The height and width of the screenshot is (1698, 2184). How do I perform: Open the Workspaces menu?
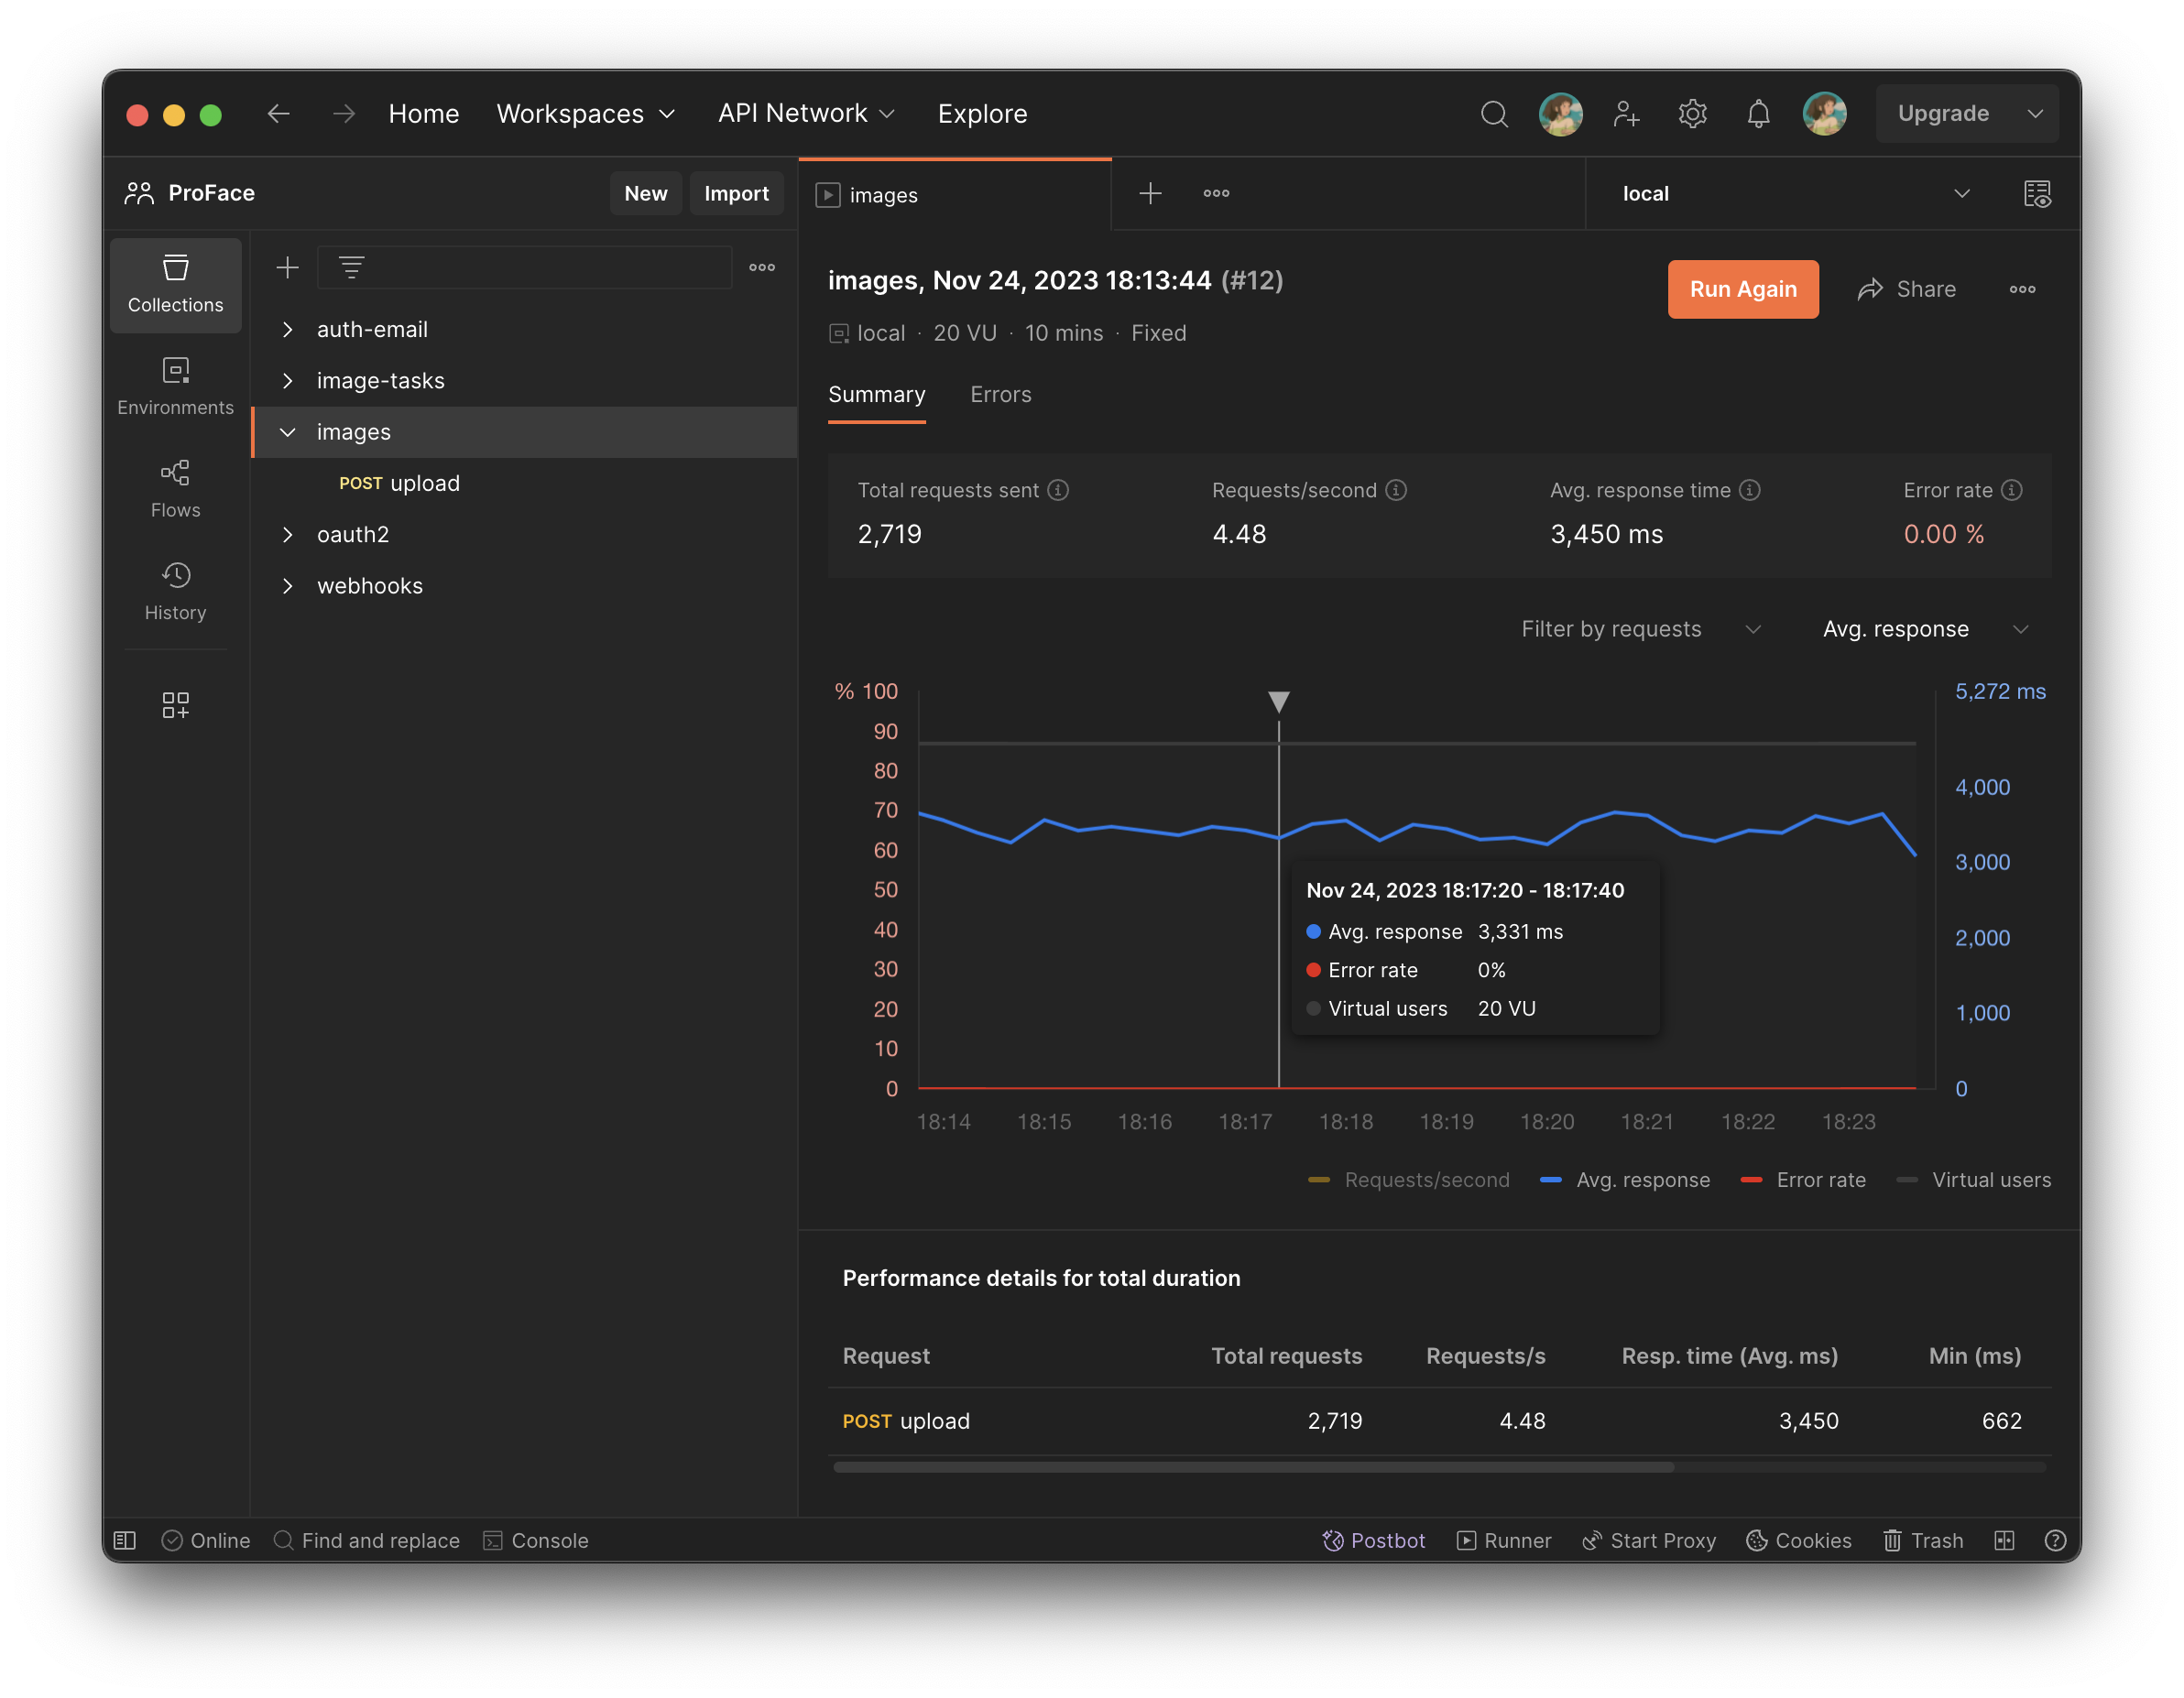coord(586,114)
